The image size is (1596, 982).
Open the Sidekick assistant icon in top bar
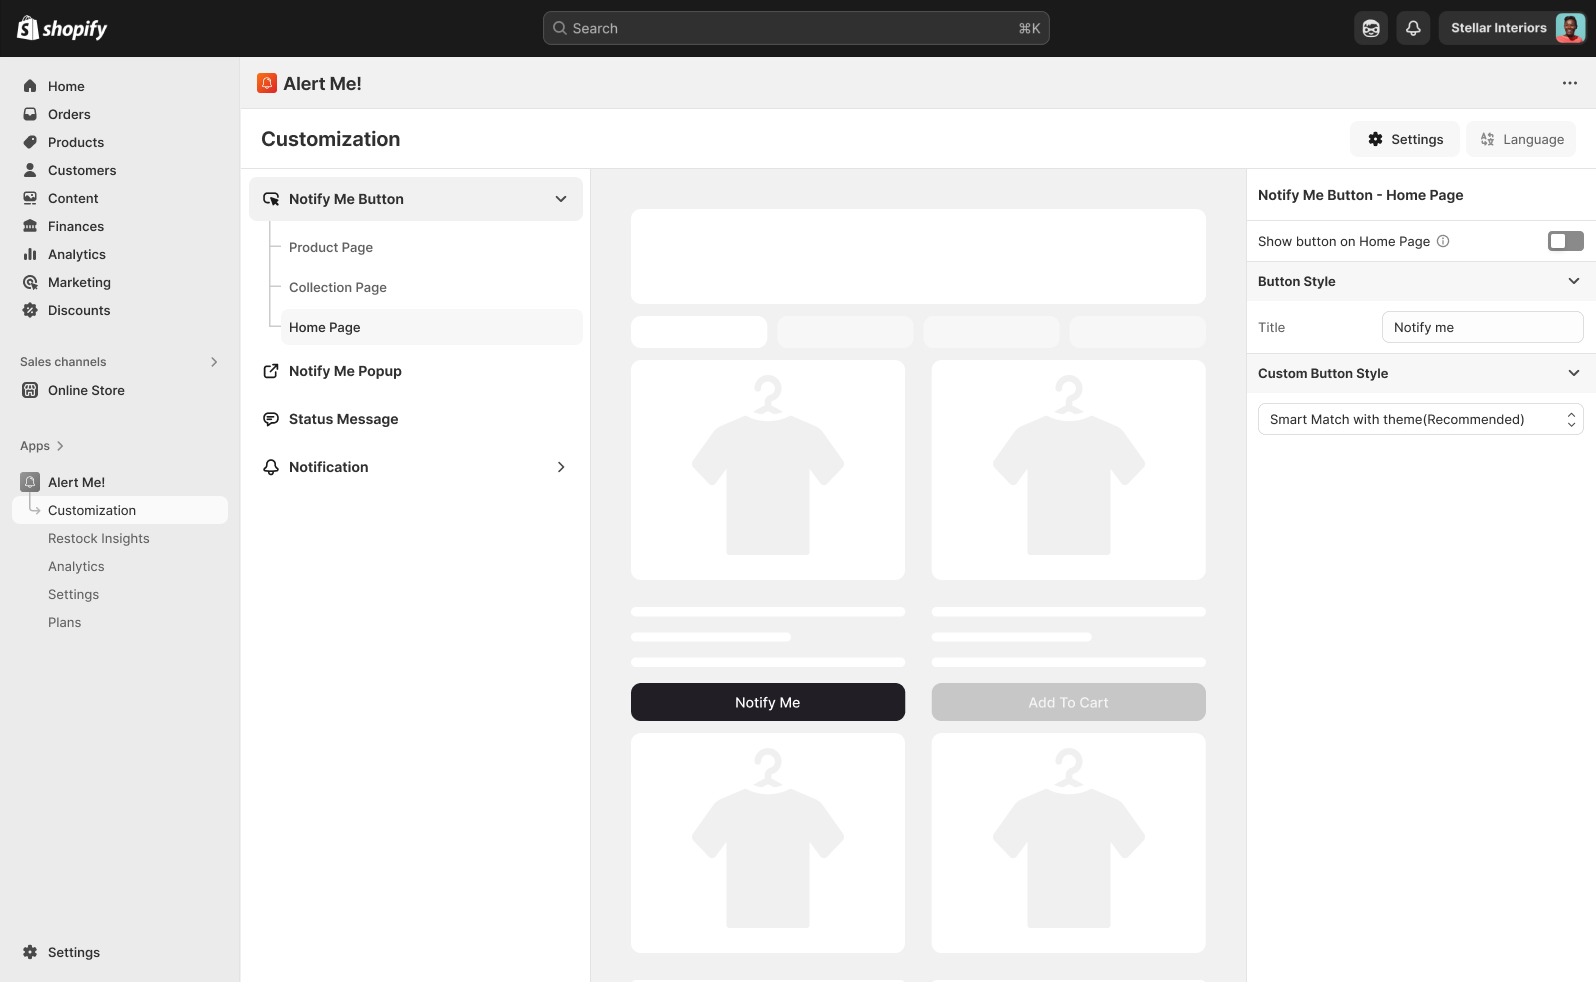[1371, 28]
